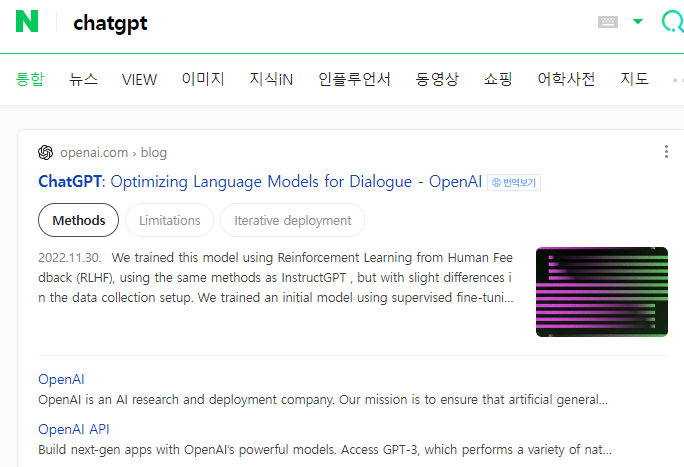The height and width of the screenshot is (467, 684).
Task: Open the on-screen keyboard icon
Action: click(x=608, y=21)
